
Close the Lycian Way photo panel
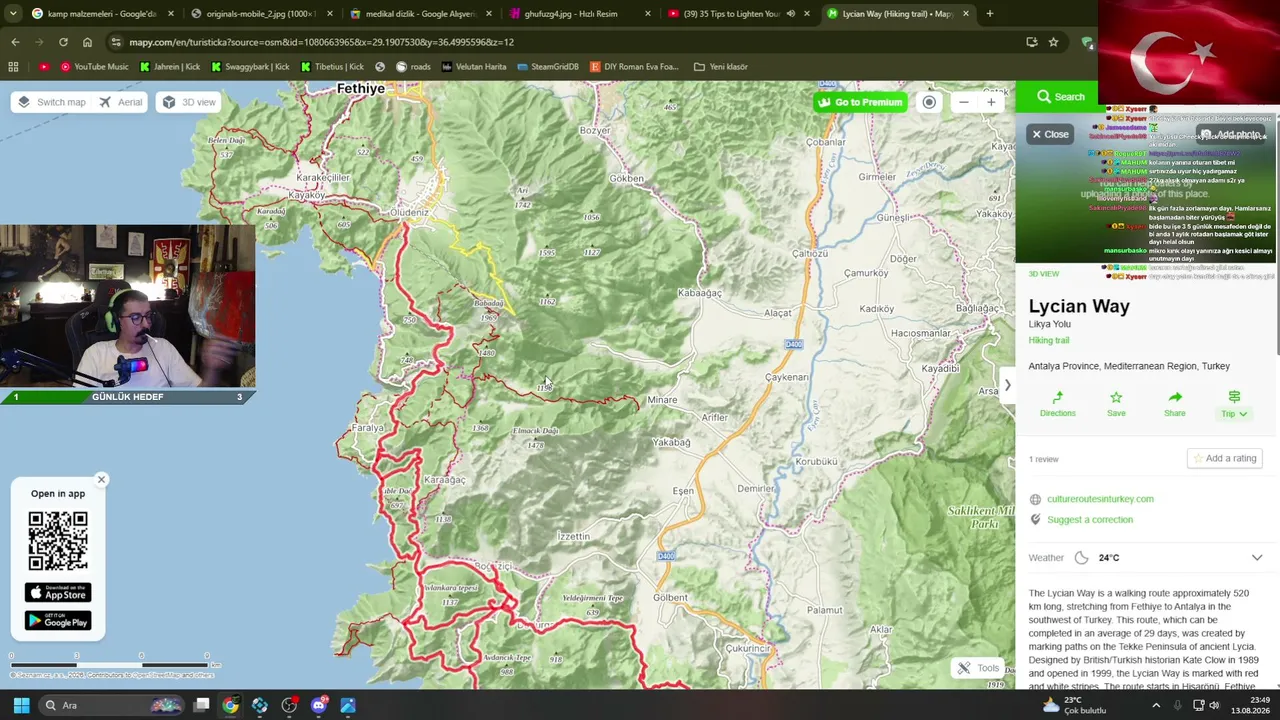pyautogui.click(x=1050, y=134)
